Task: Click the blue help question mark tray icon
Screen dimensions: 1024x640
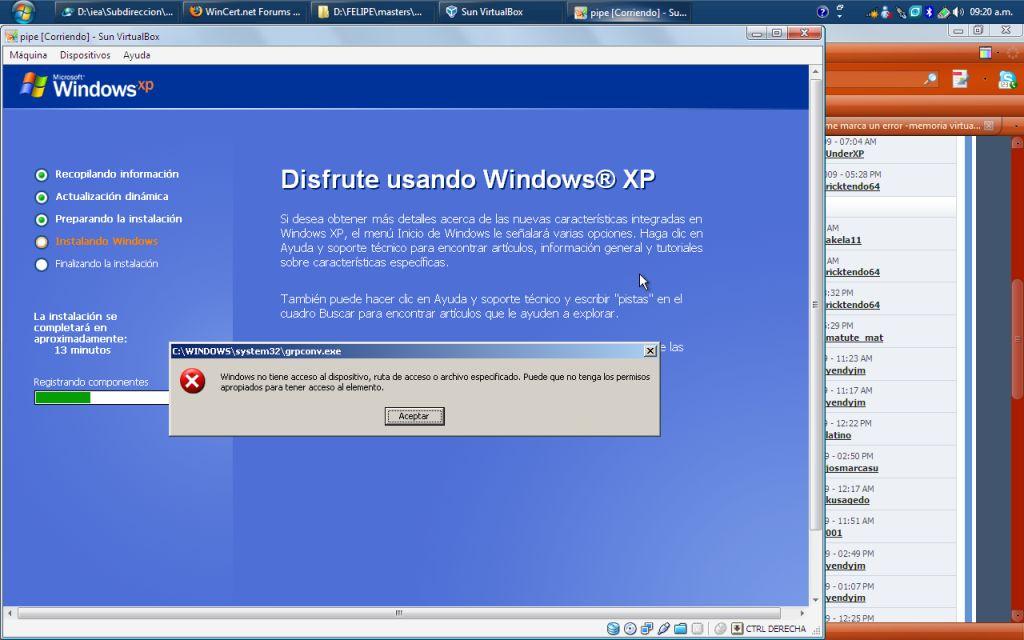Action: tap(823, 12)
